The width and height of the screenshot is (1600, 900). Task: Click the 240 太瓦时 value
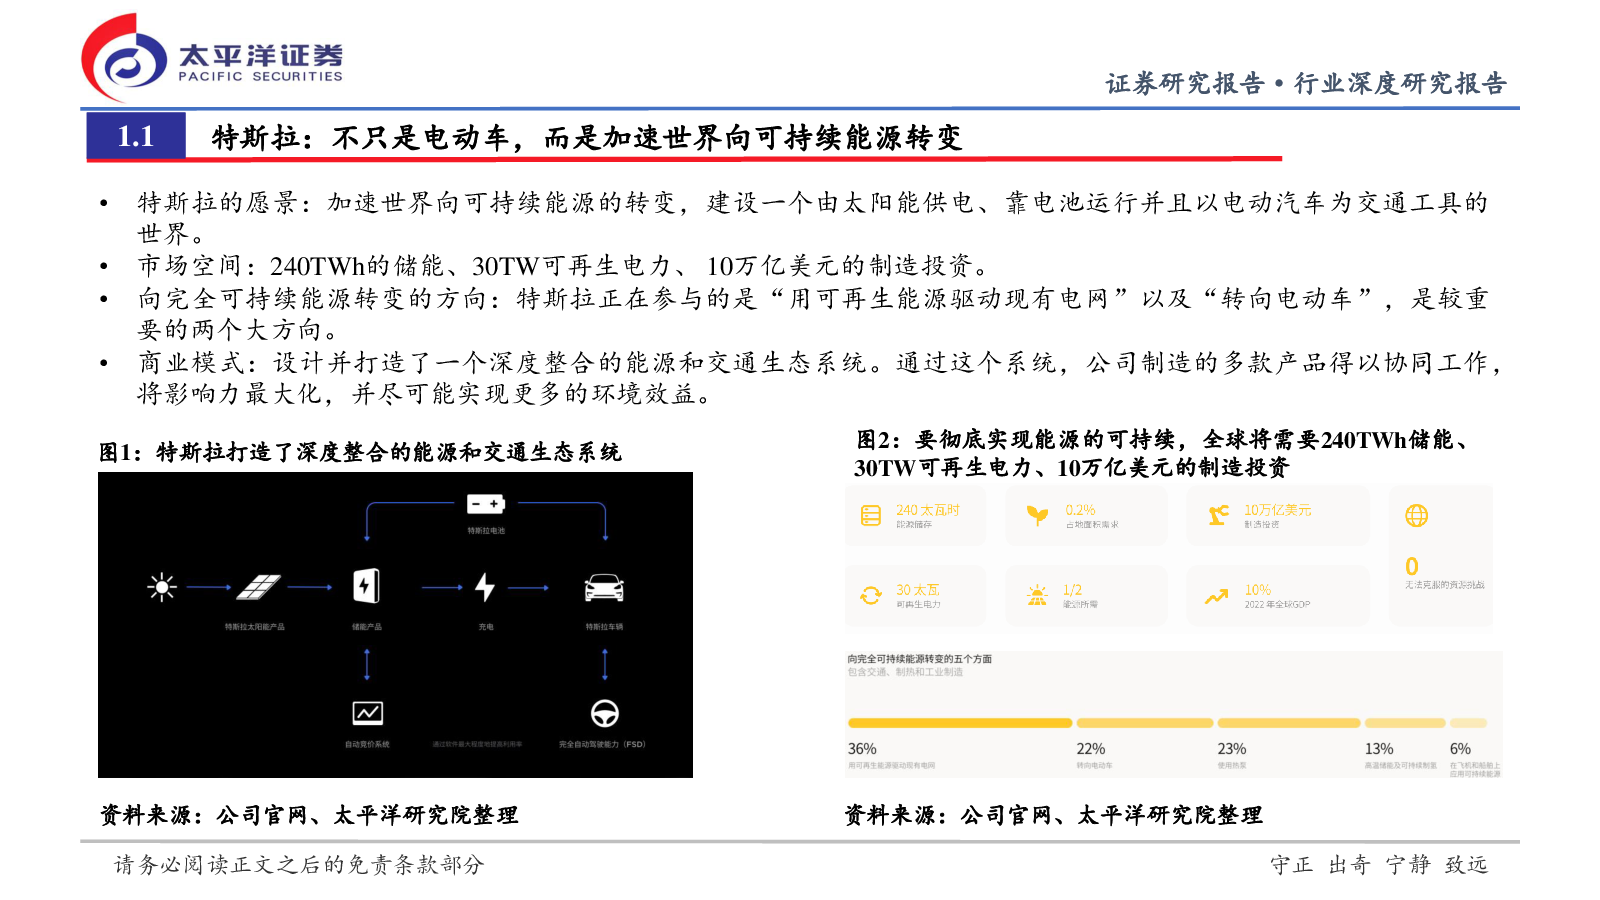pyautogui.click(x=928, y=510)
